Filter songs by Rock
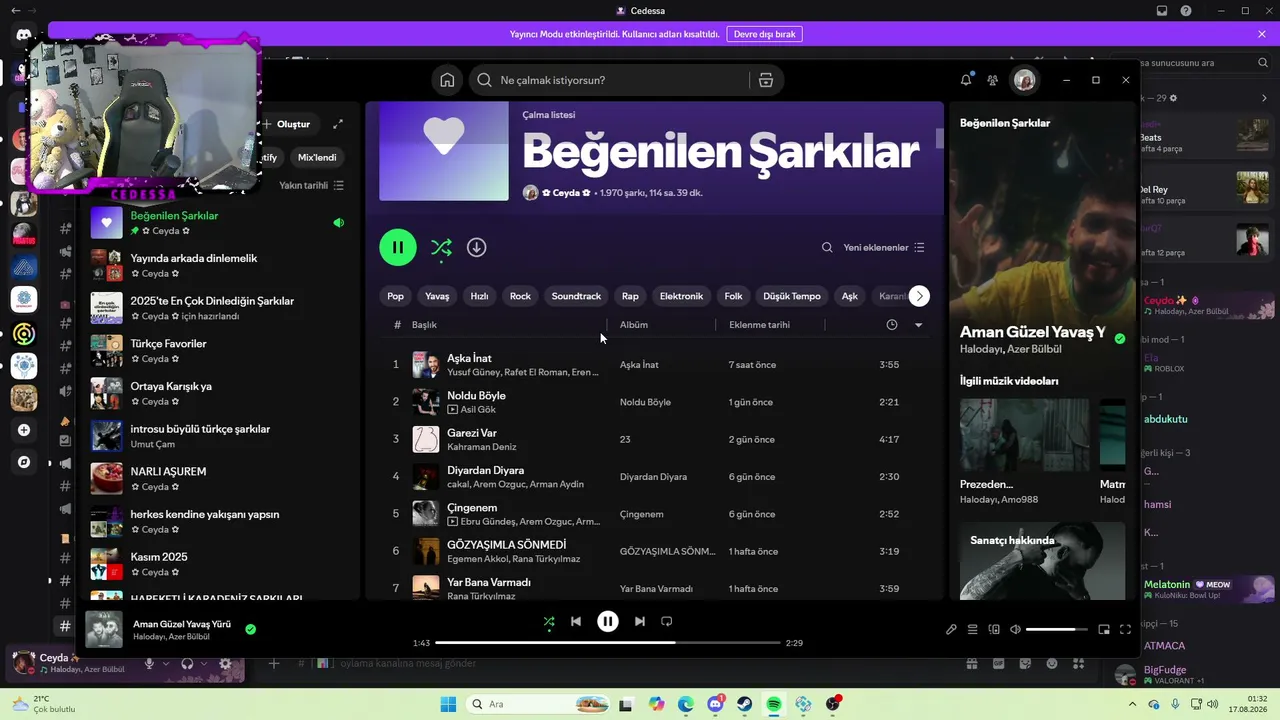 [520, 296]
